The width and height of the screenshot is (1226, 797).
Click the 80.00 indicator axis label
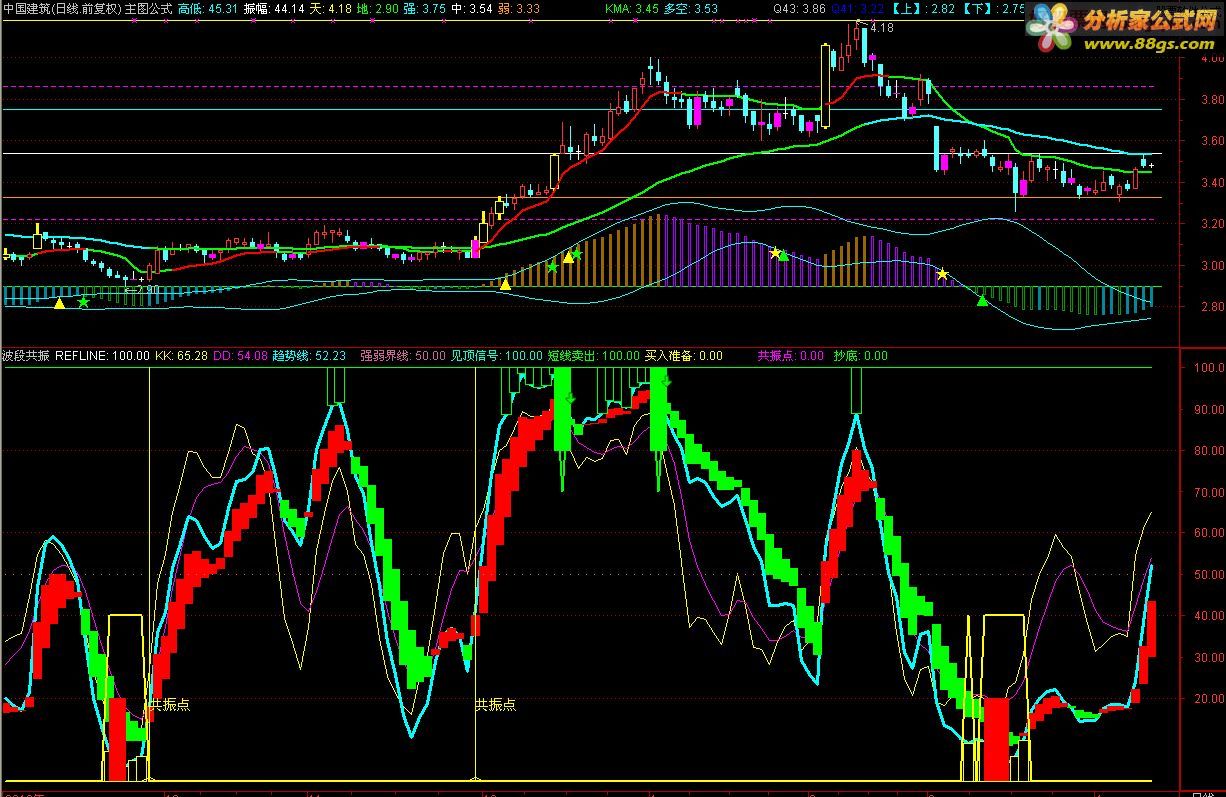point(1209,451)
